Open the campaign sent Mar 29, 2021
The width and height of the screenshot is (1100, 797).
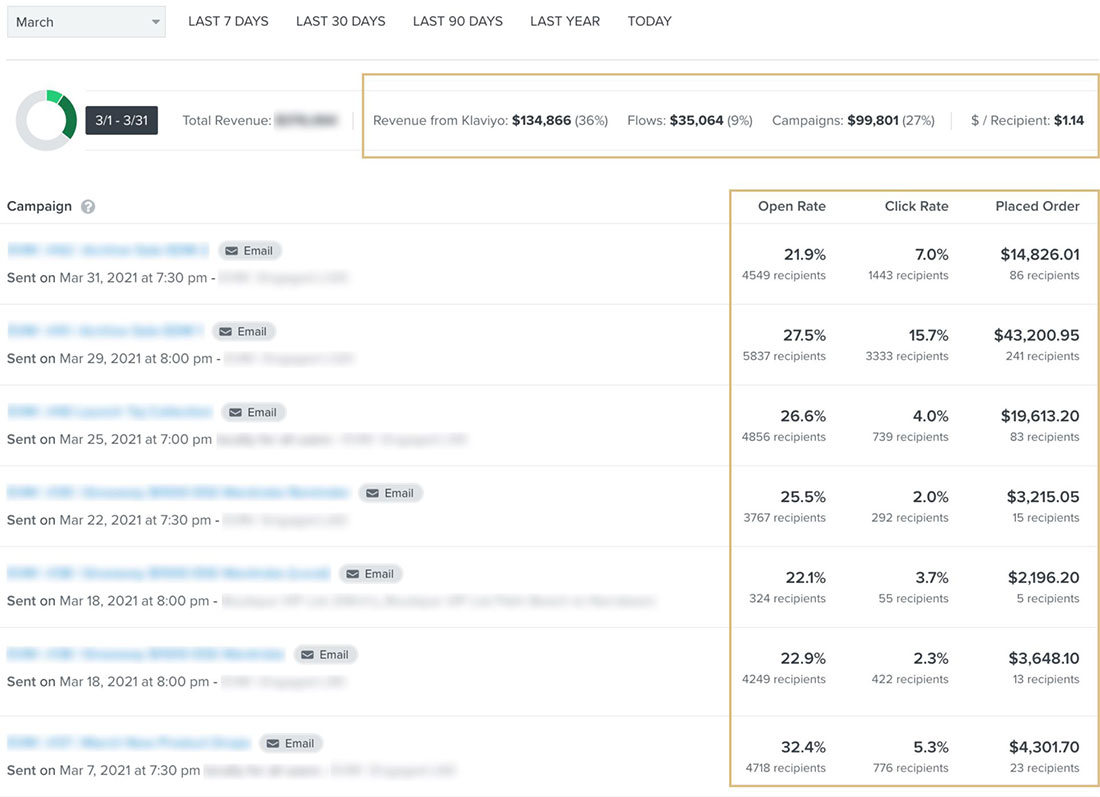pyautogui.click(x=105, y=332)
